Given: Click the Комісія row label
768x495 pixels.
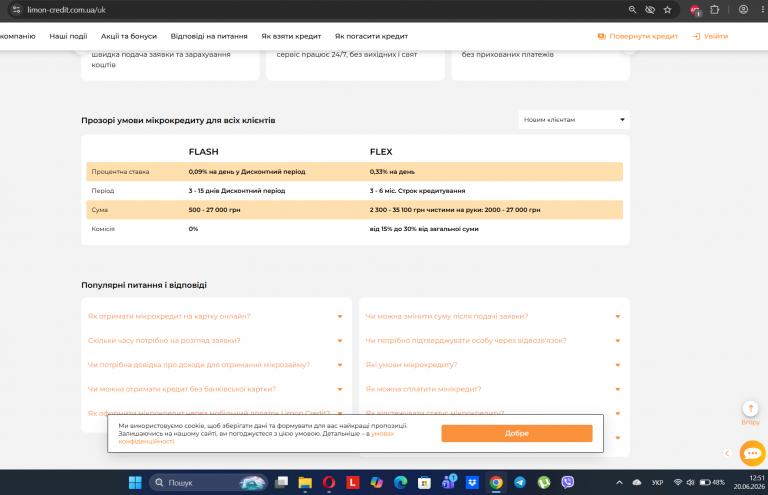Looking at the screenshot, I should point(103,229).
